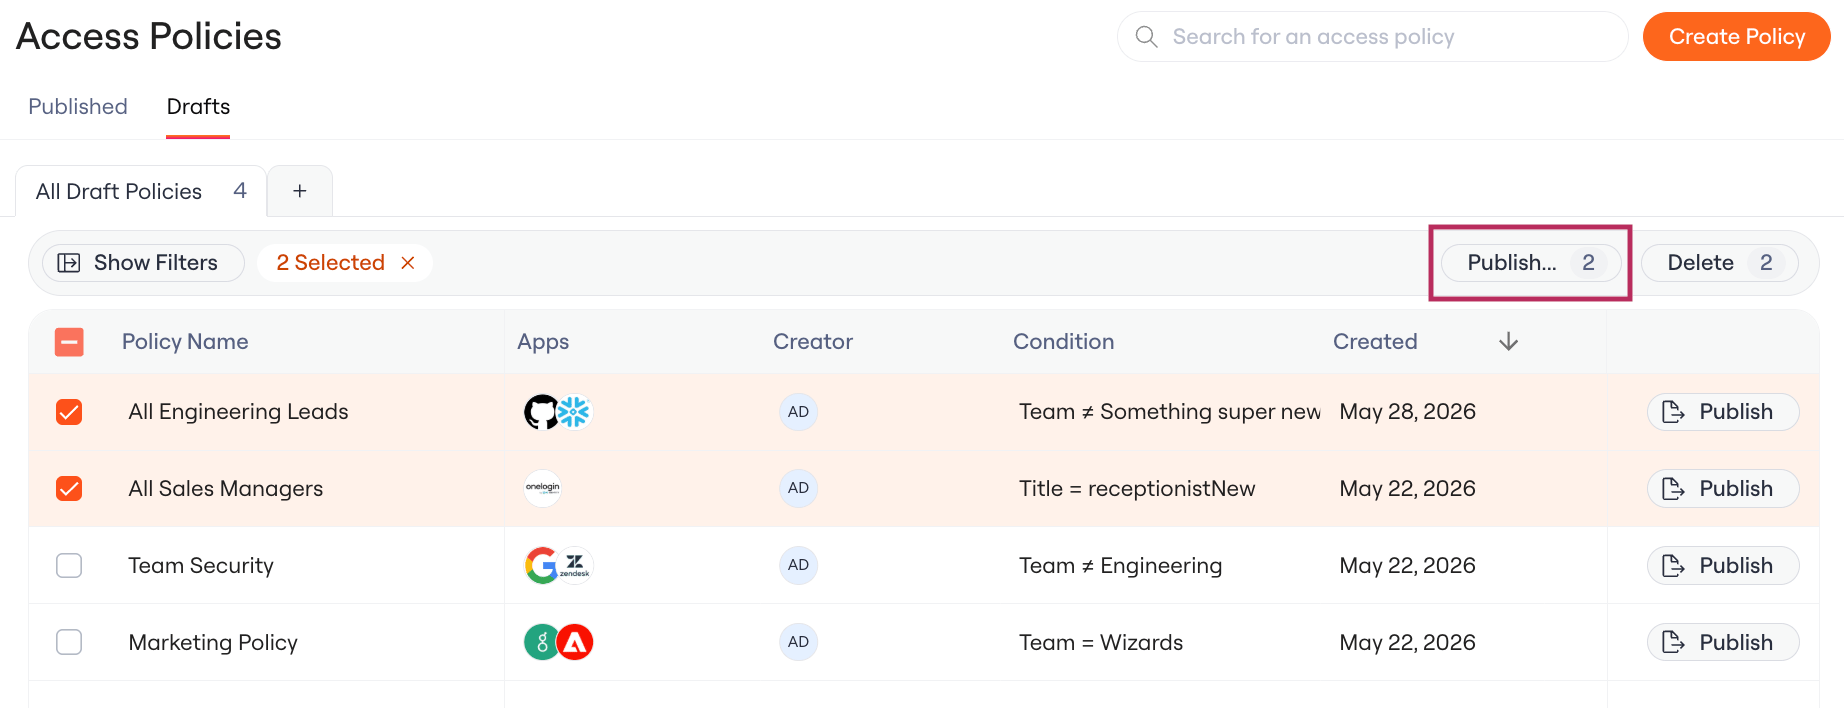This screenshot has width=1844, height=708.
Task: Click the search magnifier icon
Action: click(x=1146, y=37)
